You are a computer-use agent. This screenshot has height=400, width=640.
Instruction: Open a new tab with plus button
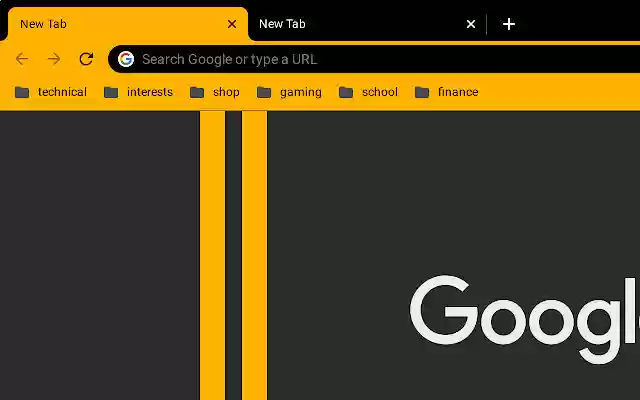coord(509,24)
